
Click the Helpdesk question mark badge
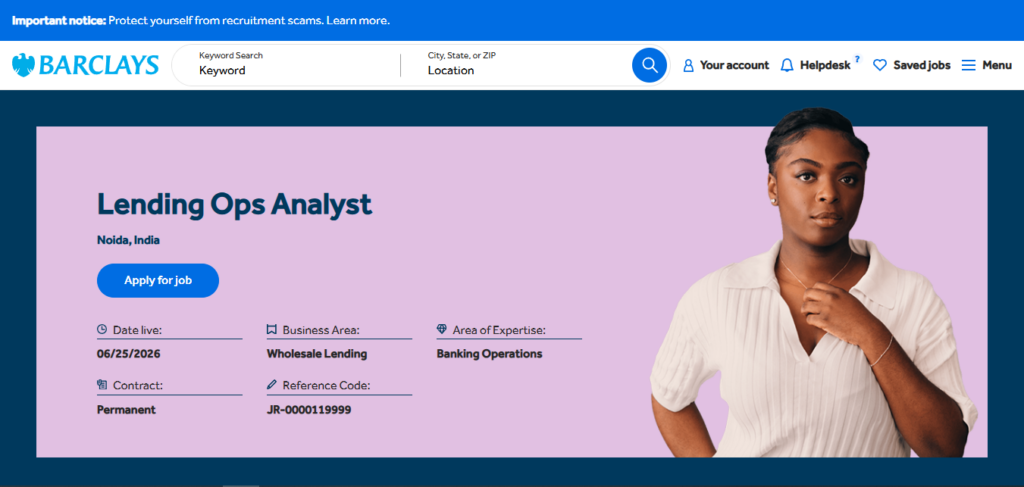click(857, 59)
